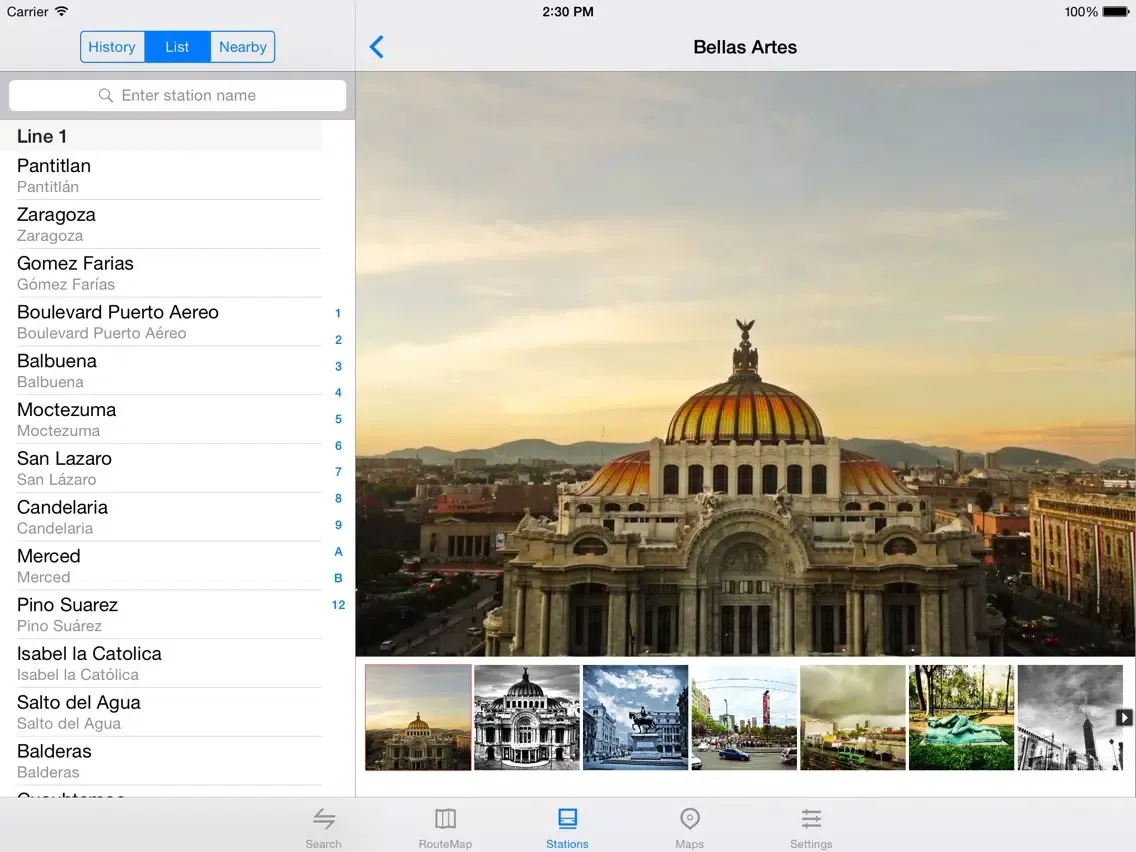Tap the 2:30 PM clock
The width and height of the screenshot is (1136, 852).
[568, 12]
